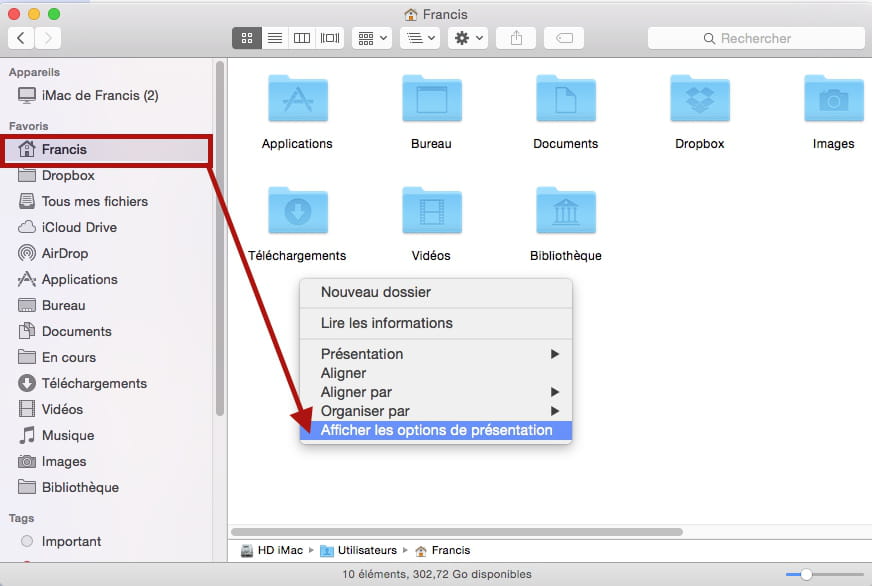Select the Images folder icon
The image size is (872, 586).
pyautogui.click(x=834, y=98)
